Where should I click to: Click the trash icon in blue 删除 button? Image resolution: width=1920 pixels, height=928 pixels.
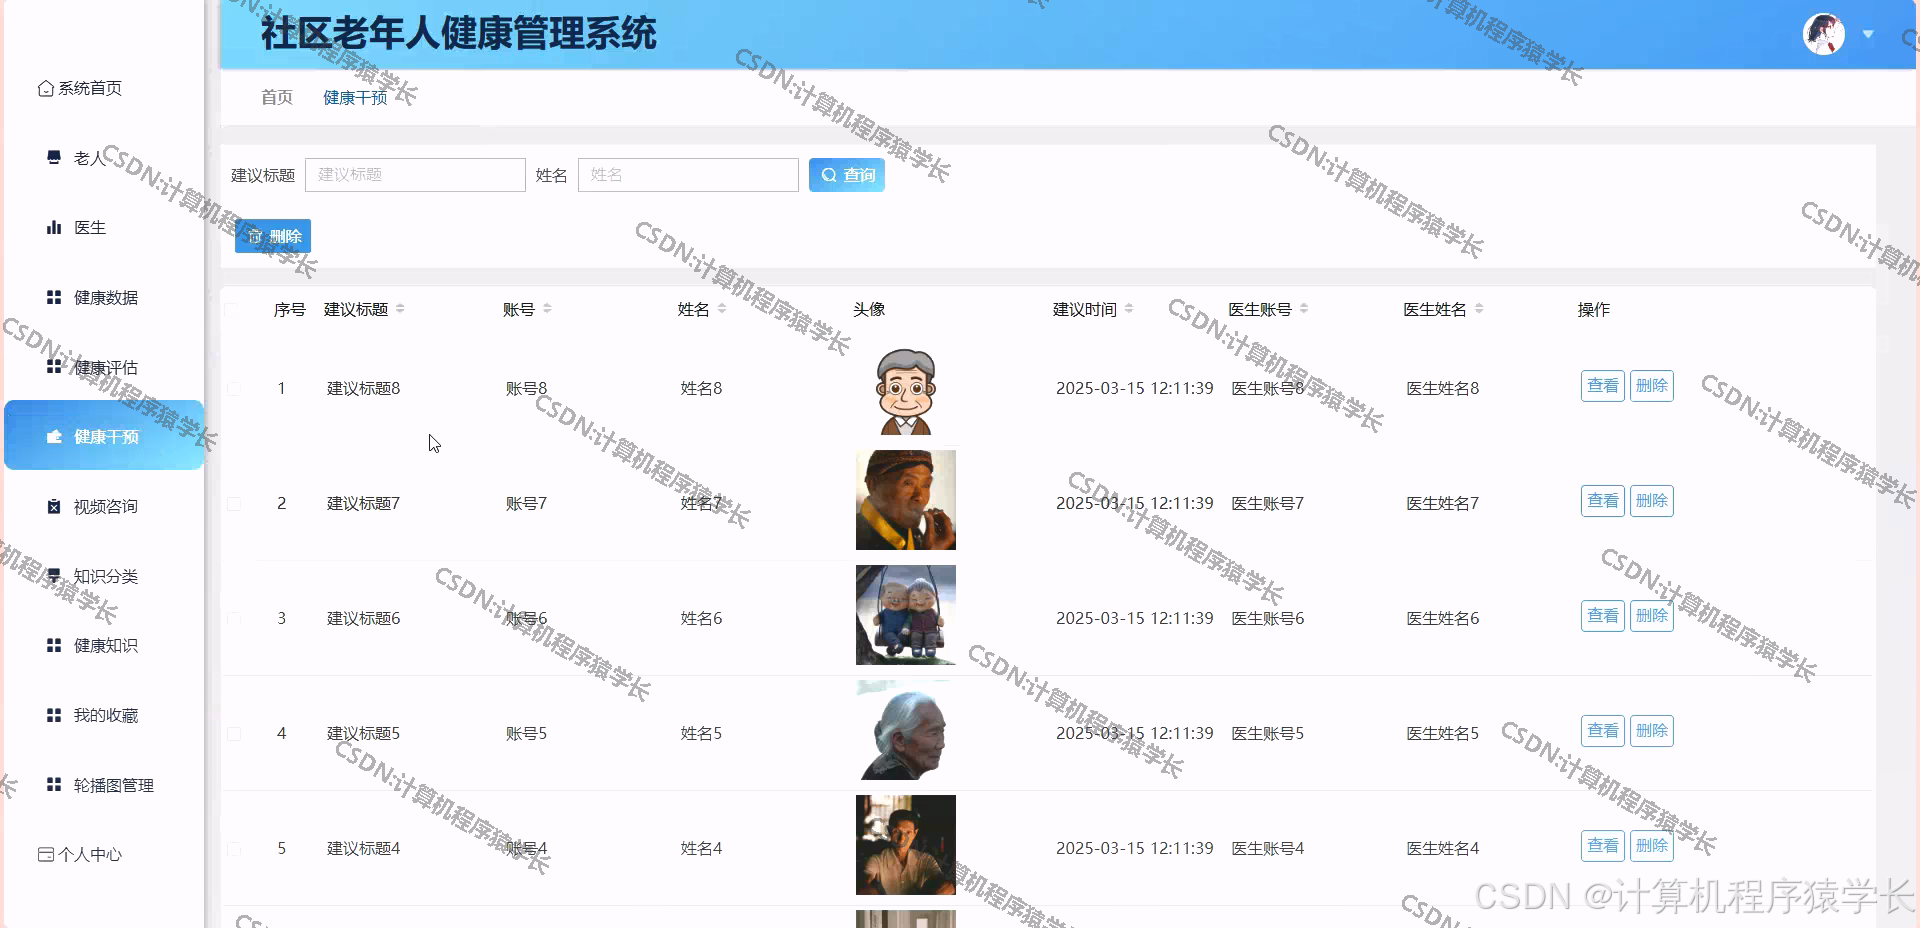[255, 237]
